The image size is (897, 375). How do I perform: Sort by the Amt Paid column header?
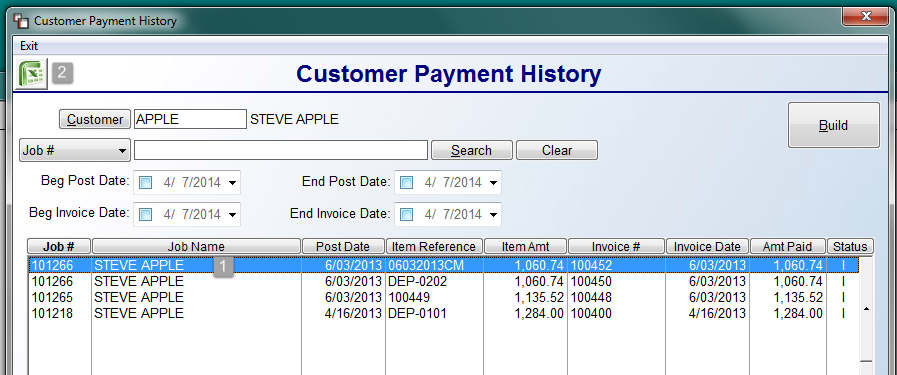788,246
